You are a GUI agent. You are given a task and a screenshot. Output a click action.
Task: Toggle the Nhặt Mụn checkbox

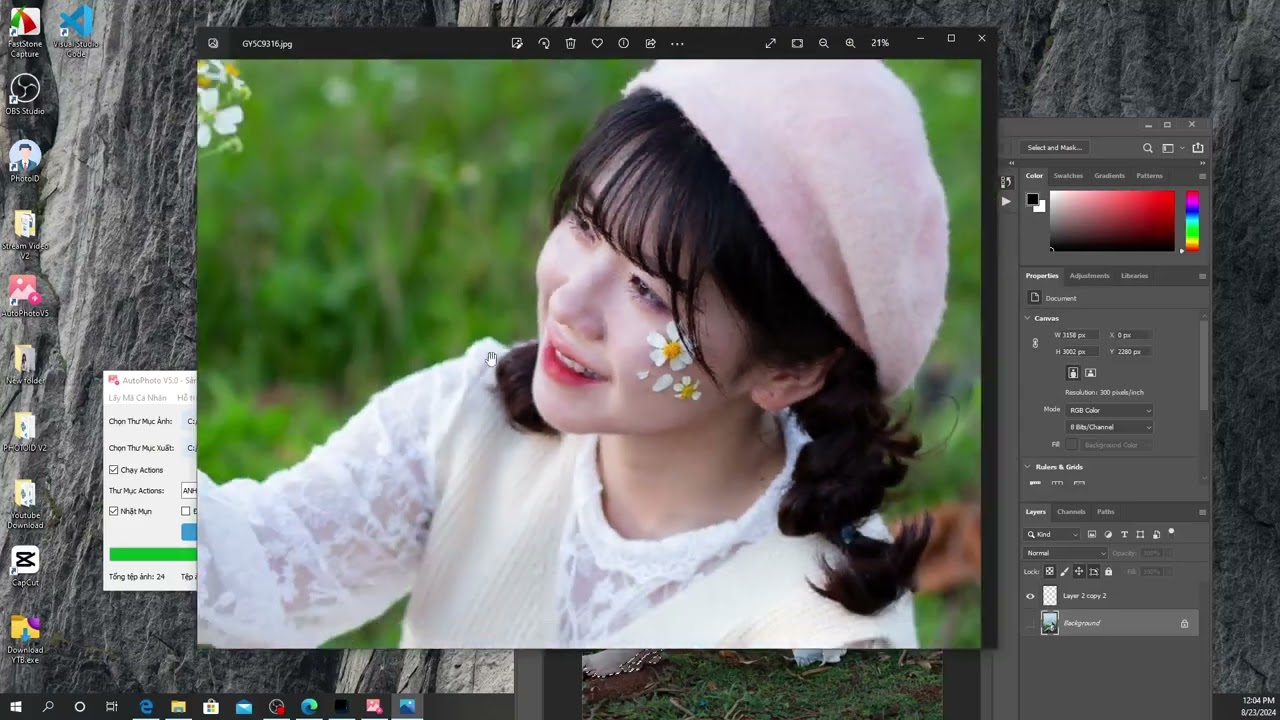click(114, 511)
